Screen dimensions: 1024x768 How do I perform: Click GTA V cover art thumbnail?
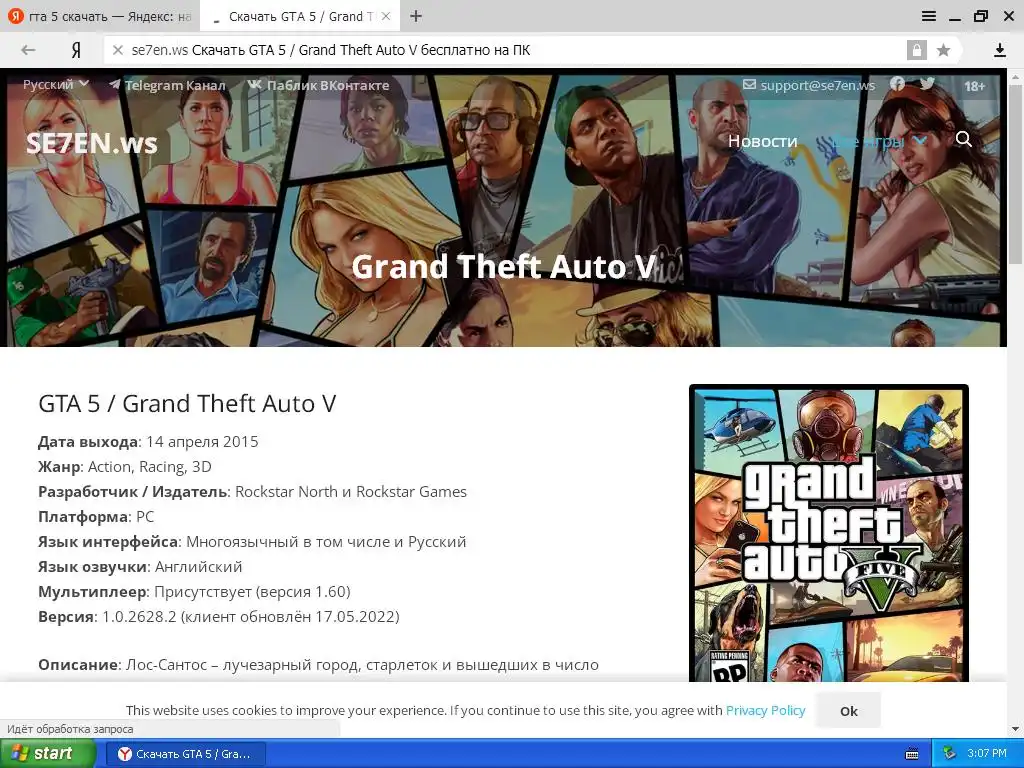829,534
